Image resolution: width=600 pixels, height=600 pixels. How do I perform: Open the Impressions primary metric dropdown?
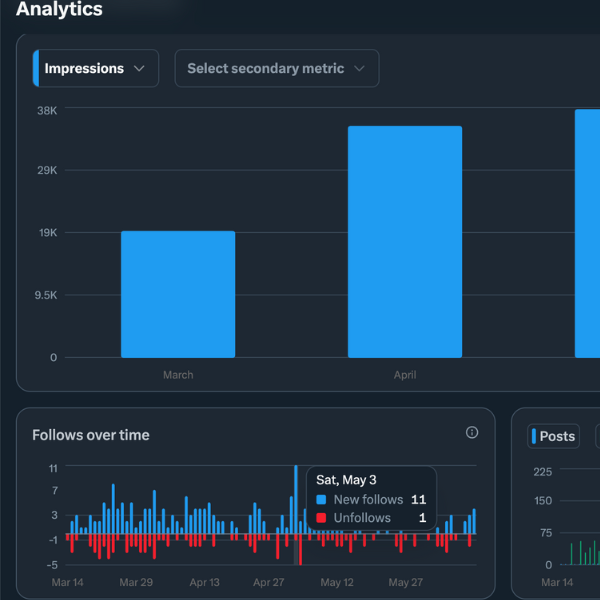(96, 68)
